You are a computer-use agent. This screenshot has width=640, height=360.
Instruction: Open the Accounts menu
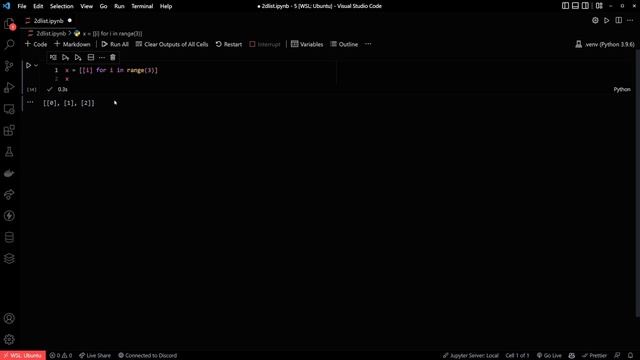(x=9, y=318)
